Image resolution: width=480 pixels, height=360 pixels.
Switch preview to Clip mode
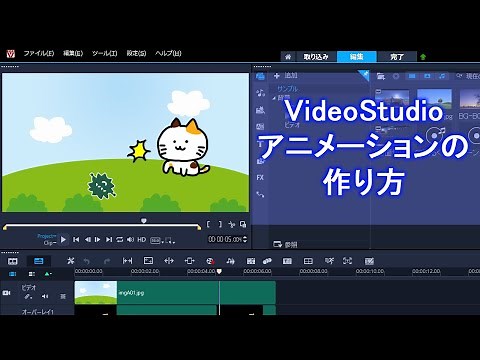tap(49, 243)
